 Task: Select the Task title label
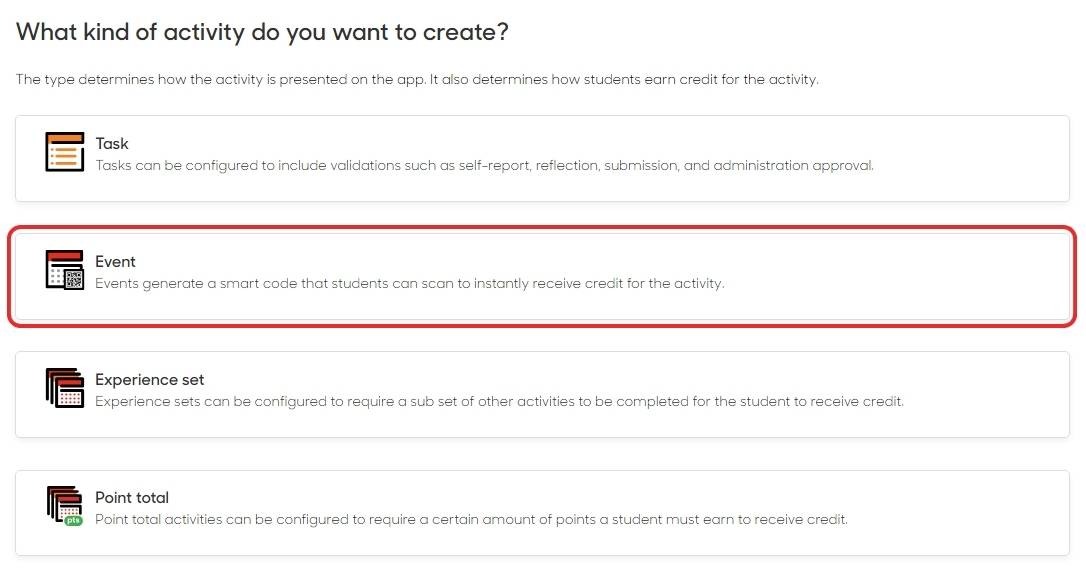tap(112, 143)
